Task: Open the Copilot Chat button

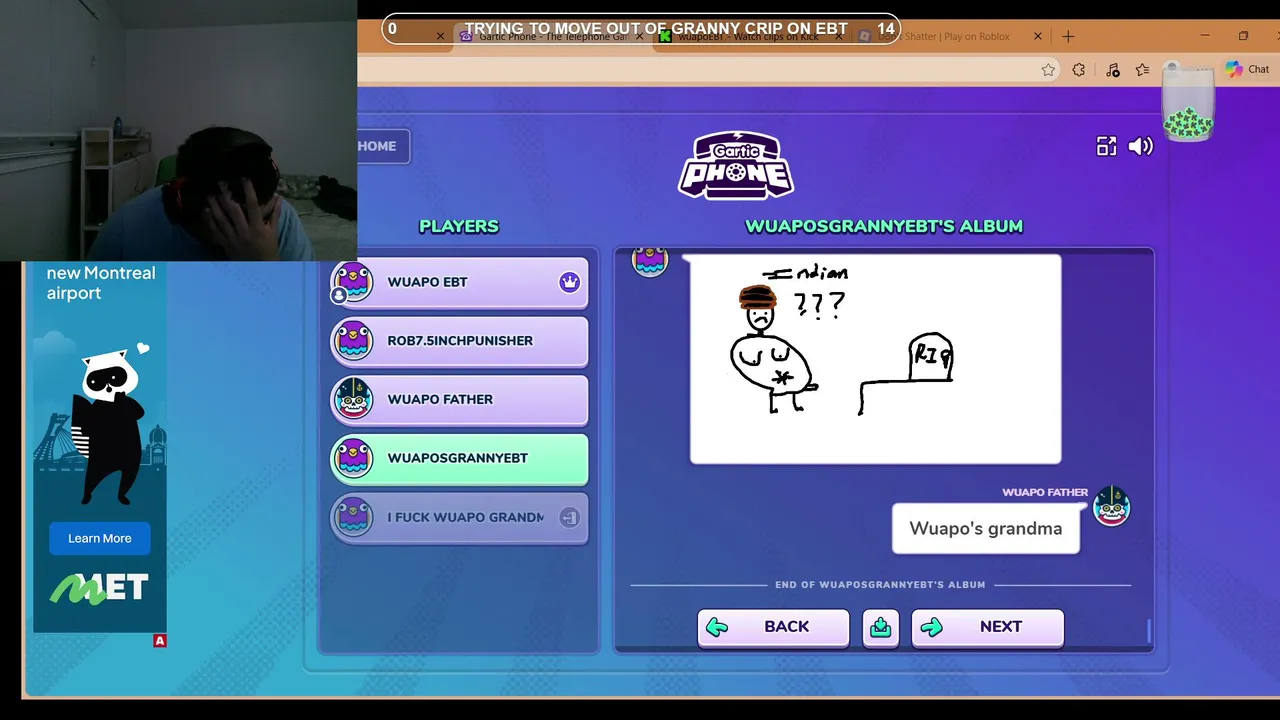Action: (1247, 69)
